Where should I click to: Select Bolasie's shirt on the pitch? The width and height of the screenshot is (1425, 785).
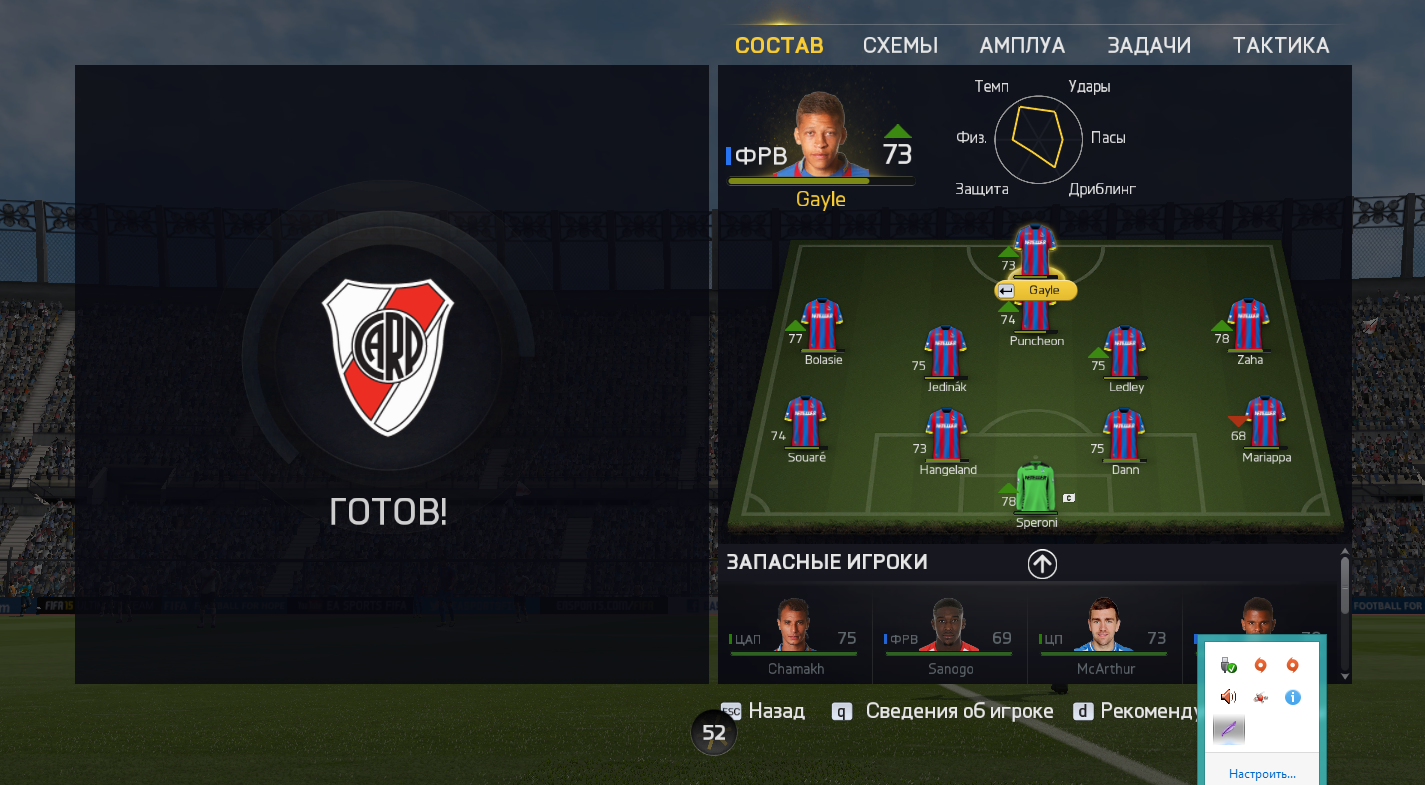pyautogui.click(x=822, y=324)
